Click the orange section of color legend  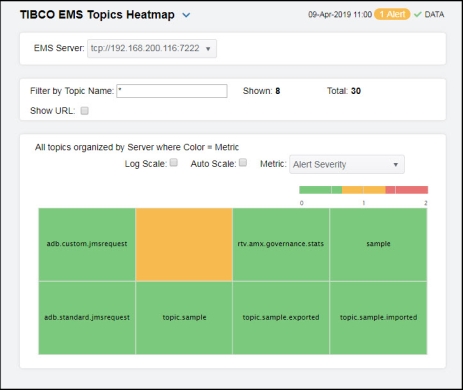pos(364,190)
